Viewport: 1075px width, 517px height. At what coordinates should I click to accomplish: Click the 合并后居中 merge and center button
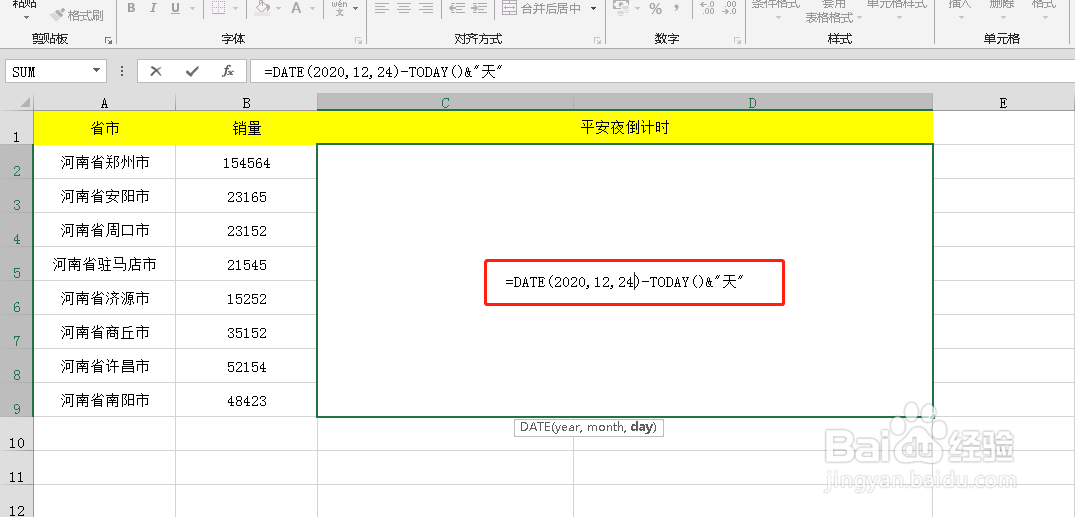pos(541,8)
